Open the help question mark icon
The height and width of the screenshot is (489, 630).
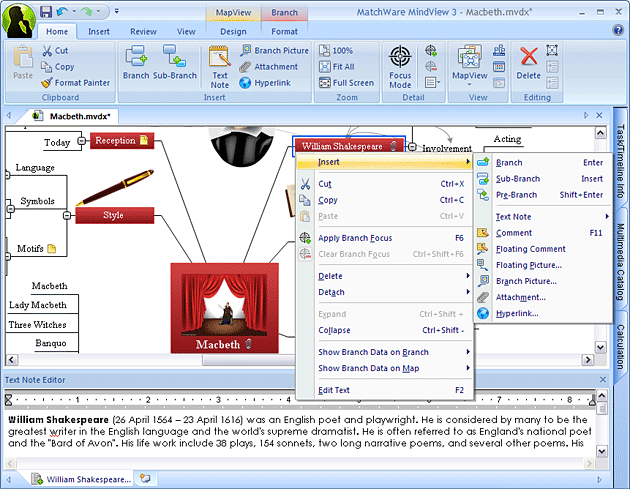[x=618, y=30]
